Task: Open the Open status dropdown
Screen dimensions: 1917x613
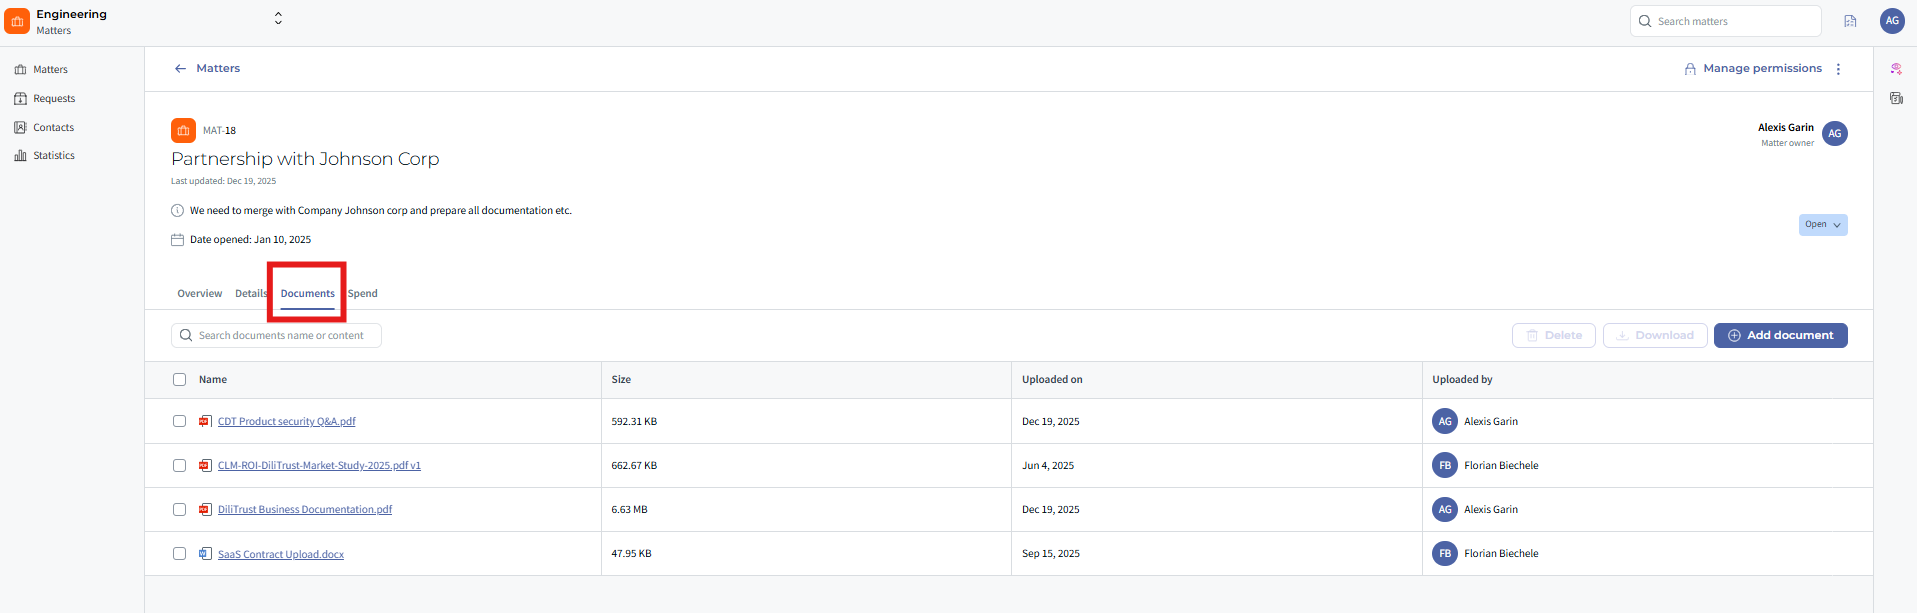Action: [x=1822, y=225]
